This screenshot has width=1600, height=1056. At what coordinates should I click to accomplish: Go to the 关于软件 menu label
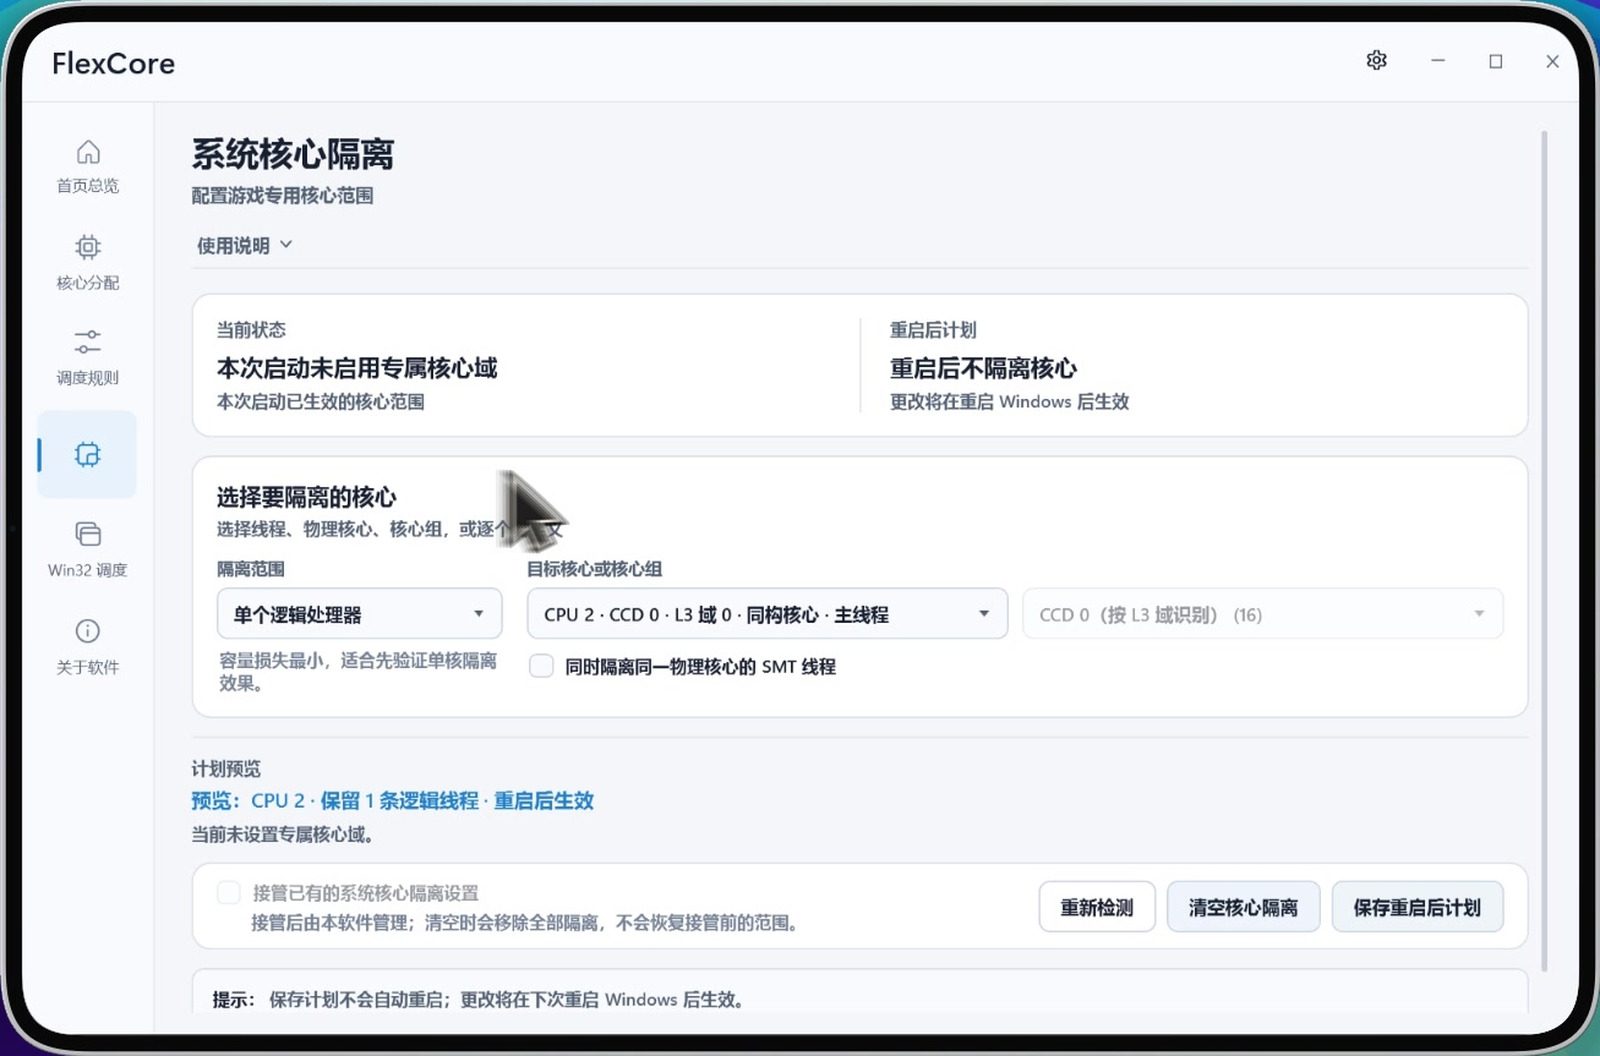click(88, 667)
